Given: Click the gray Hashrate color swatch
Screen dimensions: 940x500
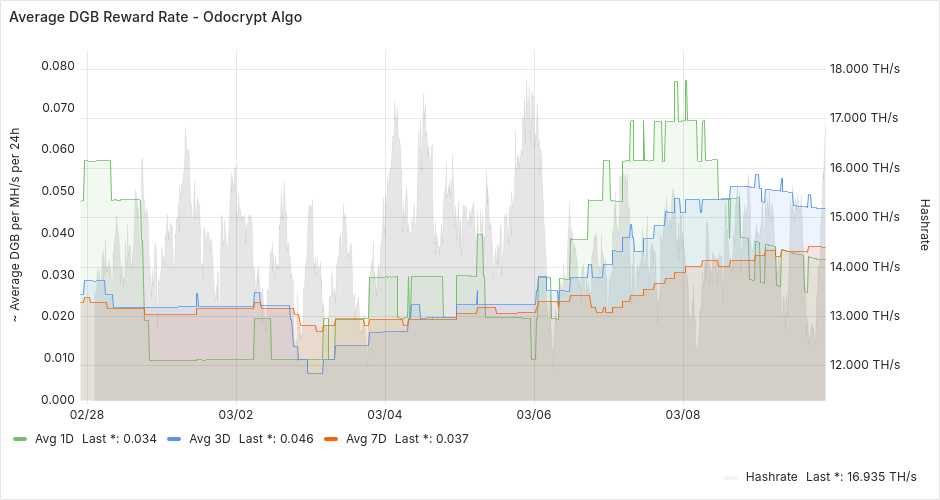Looking at the screenshot, I should 732,476.
